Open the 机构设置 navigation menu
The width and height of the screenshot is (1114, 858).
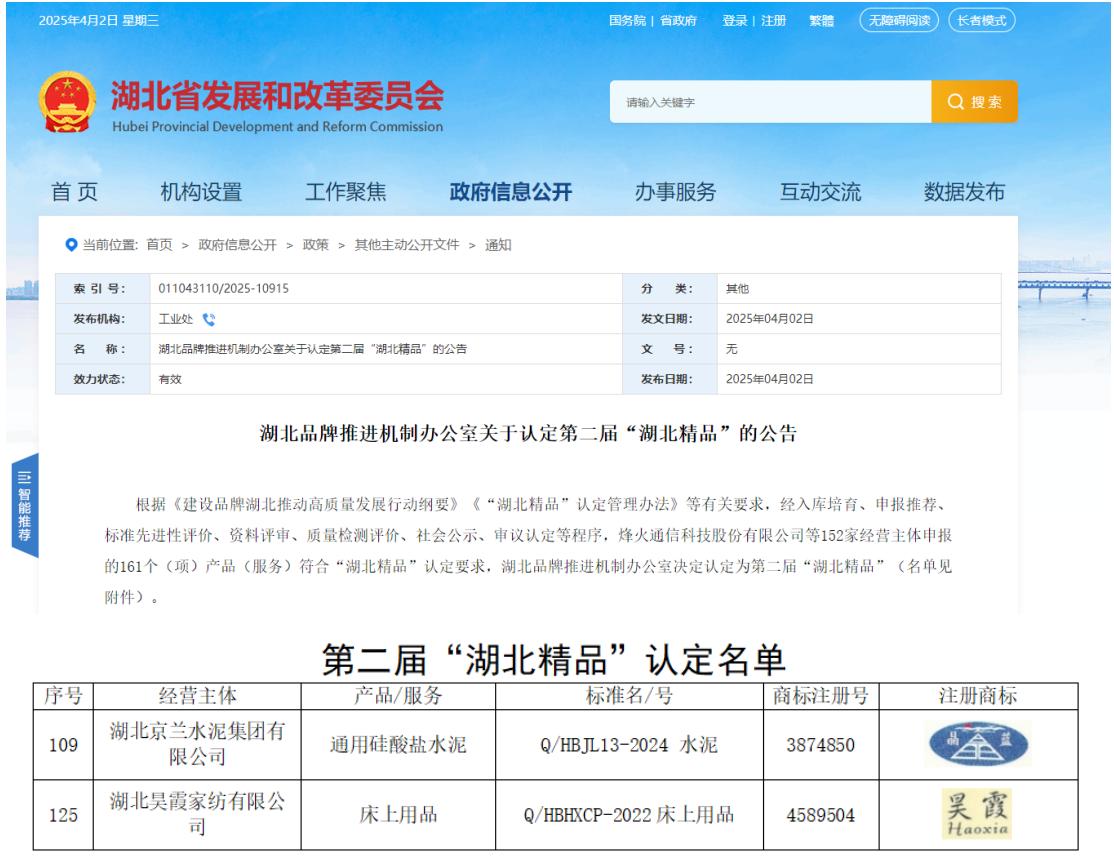click(201, 193)
